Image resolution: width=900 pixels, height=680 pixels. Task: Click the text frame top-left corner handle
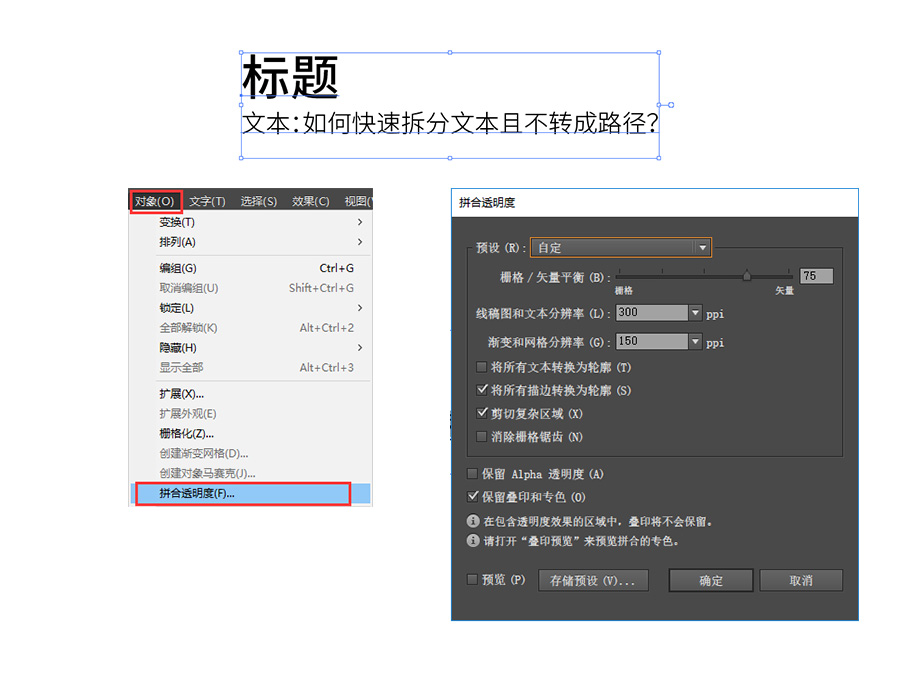(241, 53)
